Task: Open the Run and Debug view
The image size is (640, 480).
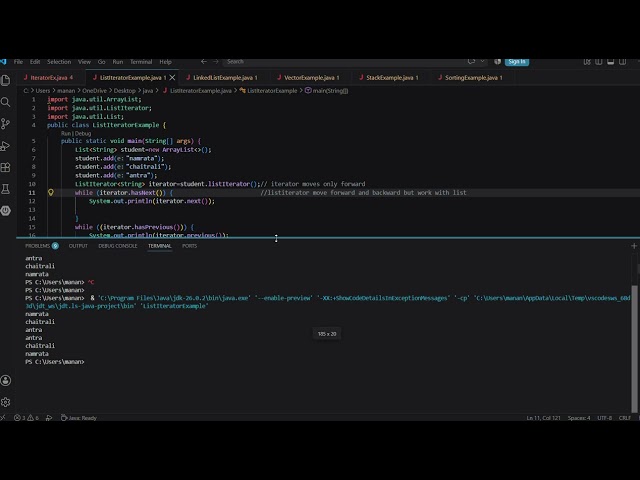Action: tap(6, 146)
